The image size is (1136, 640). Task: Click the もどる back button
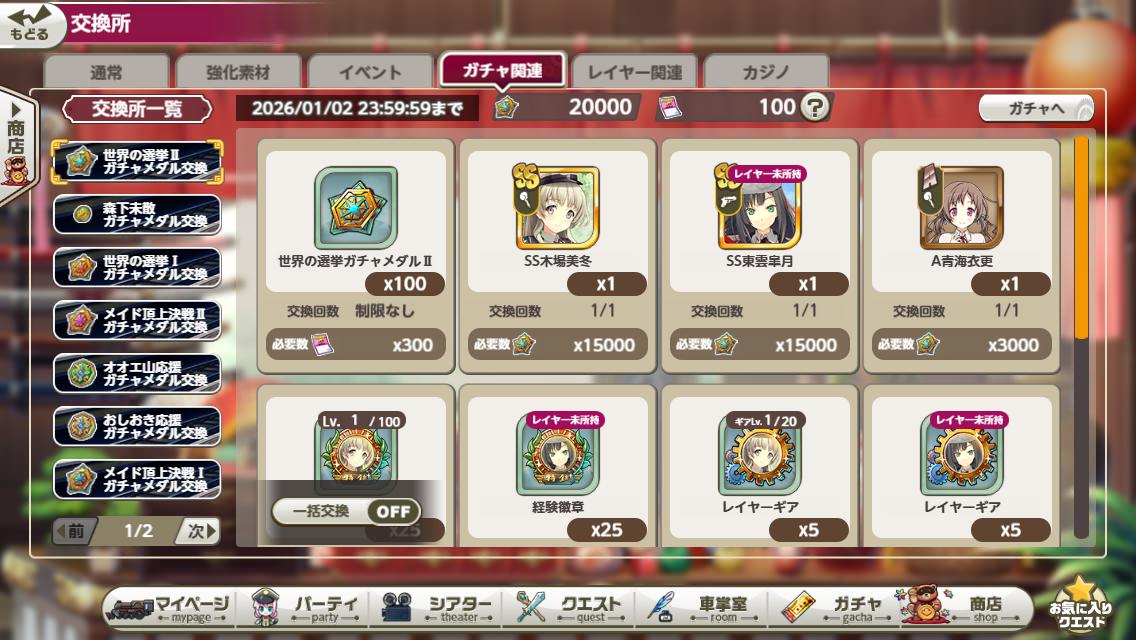coord(29,25)
